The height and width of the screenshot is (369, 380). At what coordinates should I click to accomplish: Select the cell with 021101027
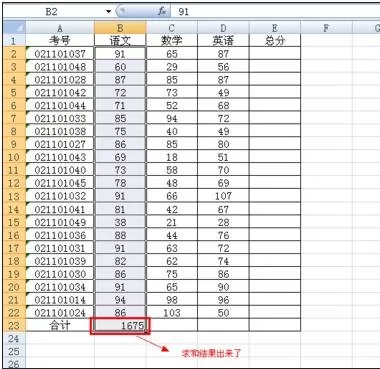pyautogui.click(x=60, y=144)
